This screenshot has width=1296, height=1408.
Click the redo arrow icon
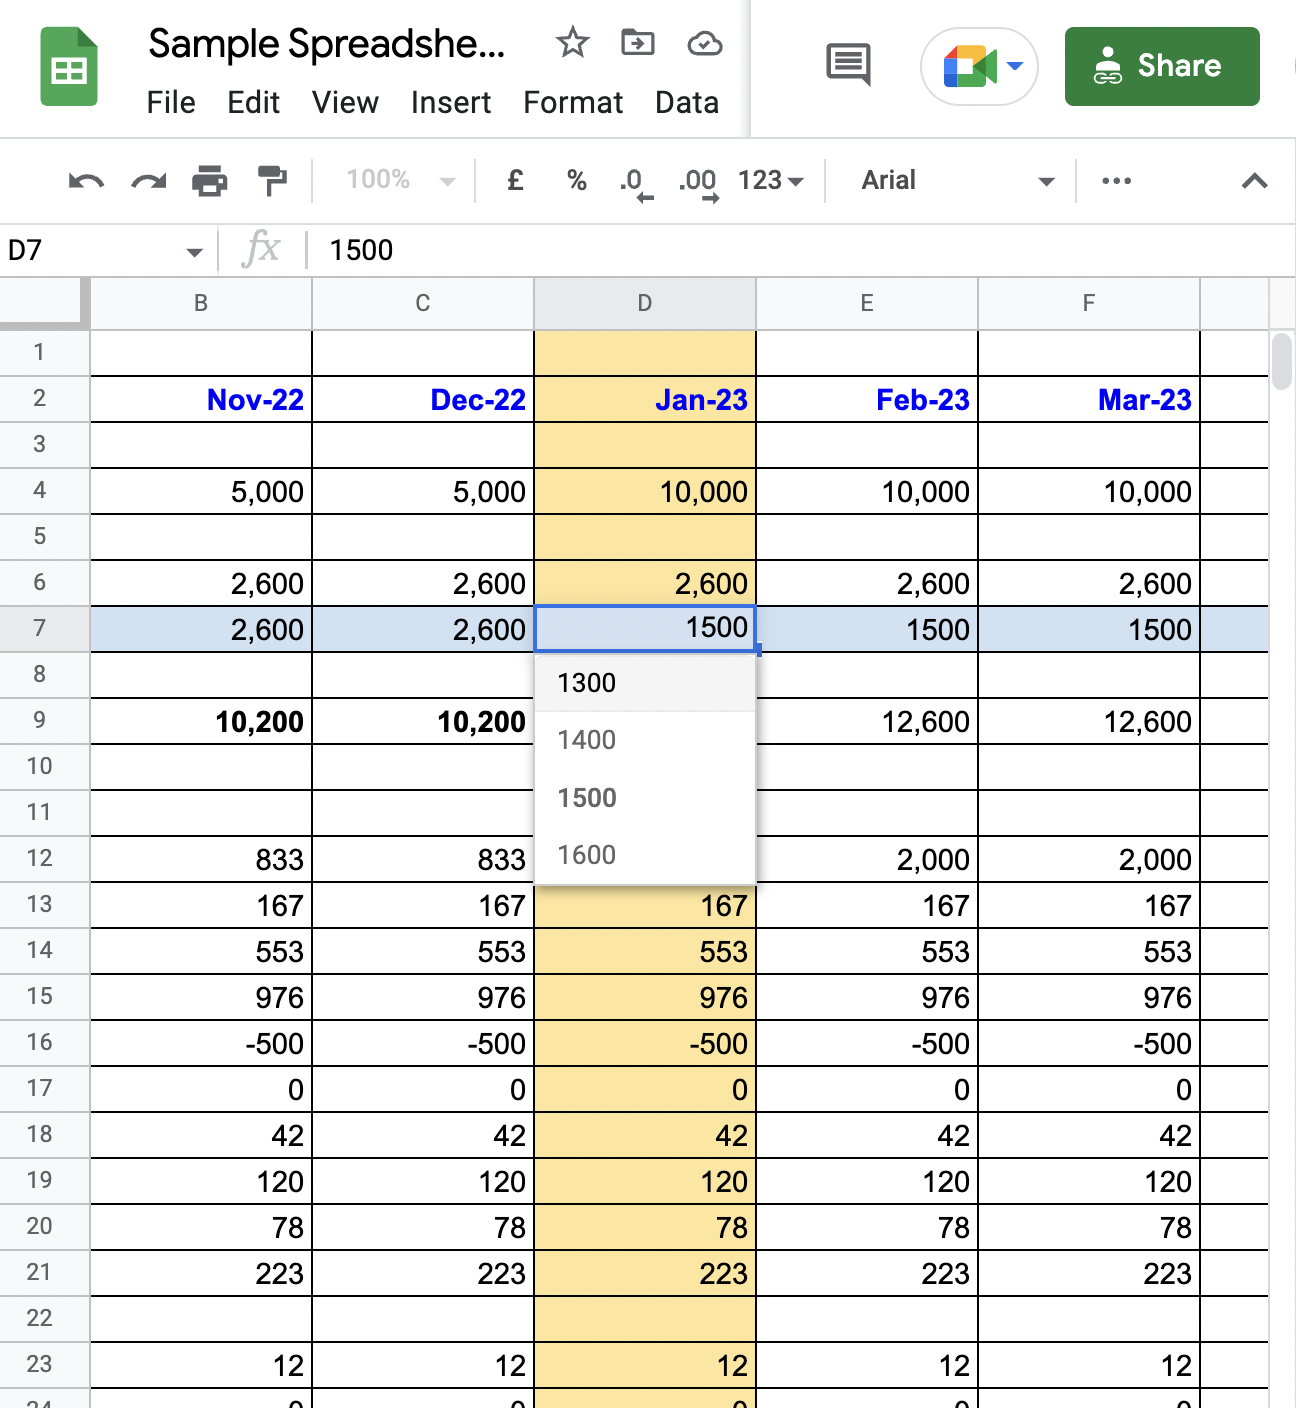148,181
